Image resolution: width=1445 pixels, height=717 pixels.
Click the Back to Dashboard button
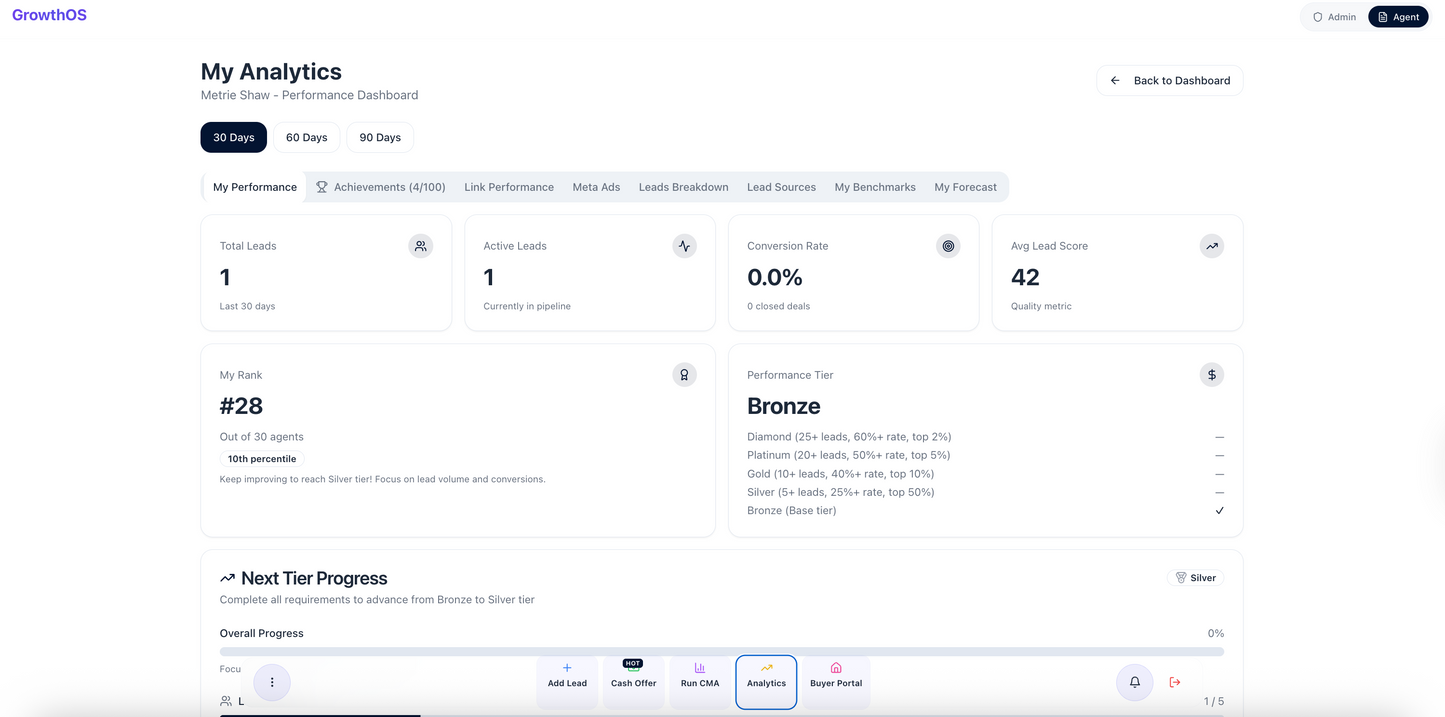tap(1169, 80)
